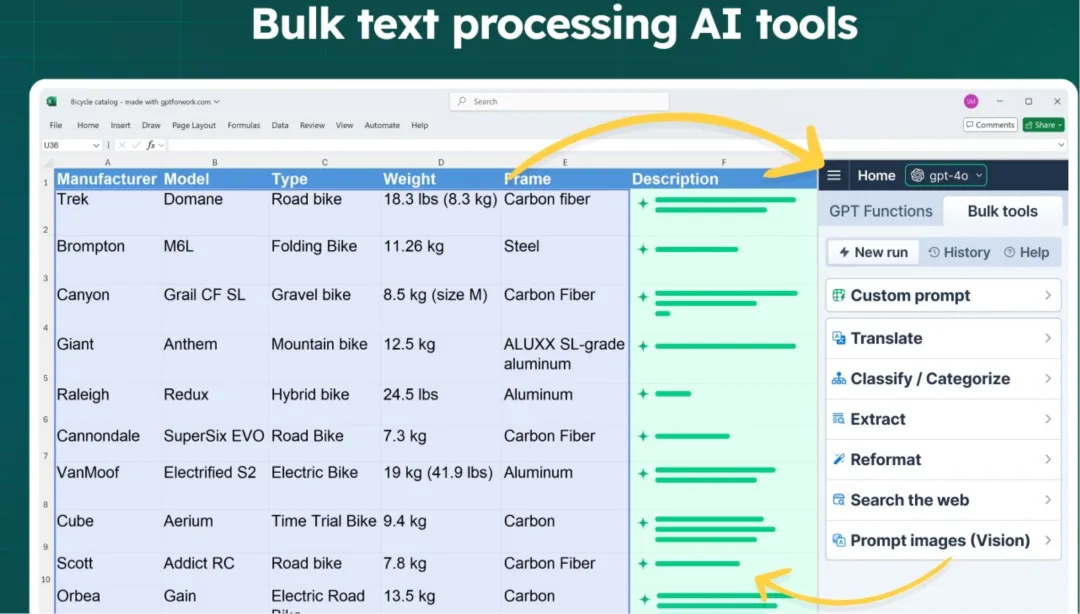Image resolution: width=1080 pixels, height=614 pixels.
Task: Click Home in the GPT sidebar header
Action: tap(876, 176)
